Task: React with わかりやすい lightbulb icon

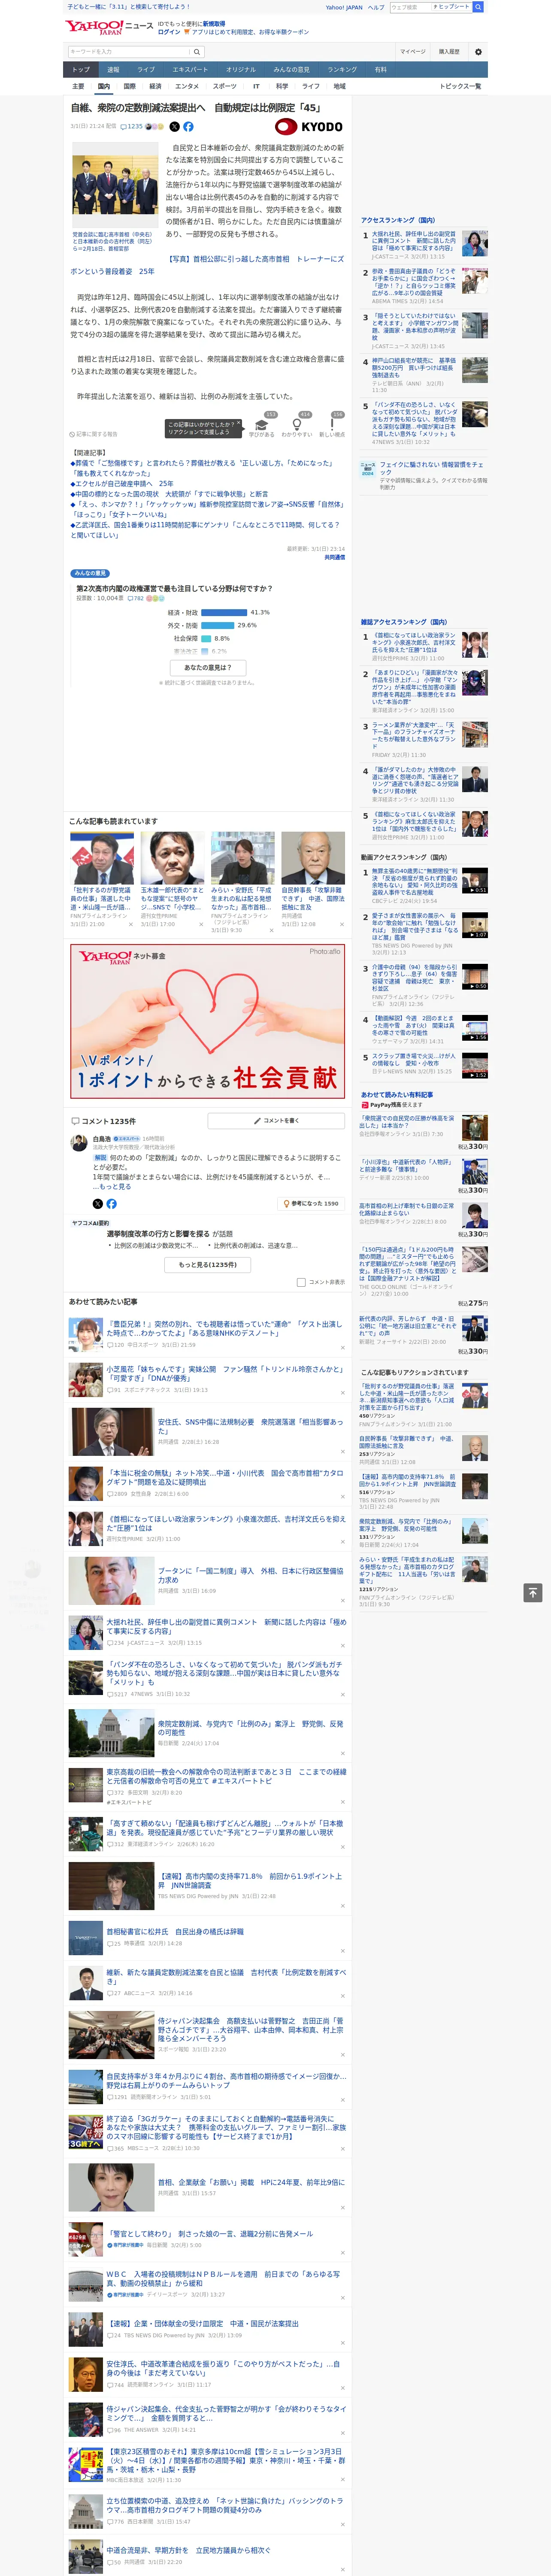Action: [297, 425]
